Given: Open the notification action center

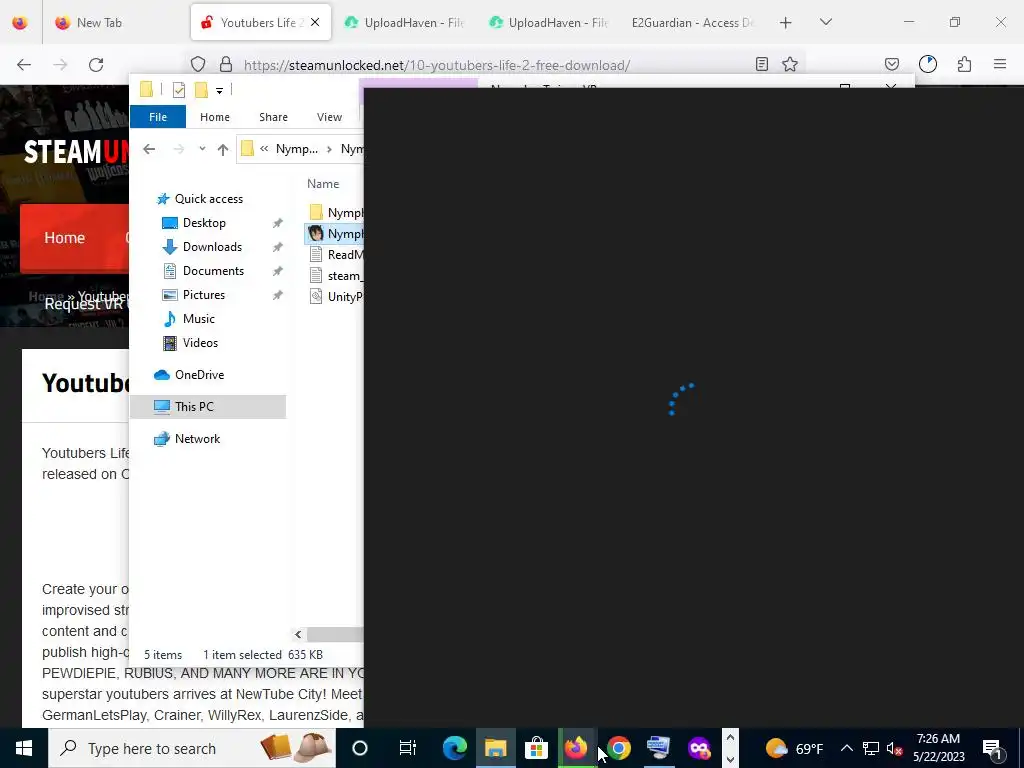Looking at the screenshot, I should point(993,748).
